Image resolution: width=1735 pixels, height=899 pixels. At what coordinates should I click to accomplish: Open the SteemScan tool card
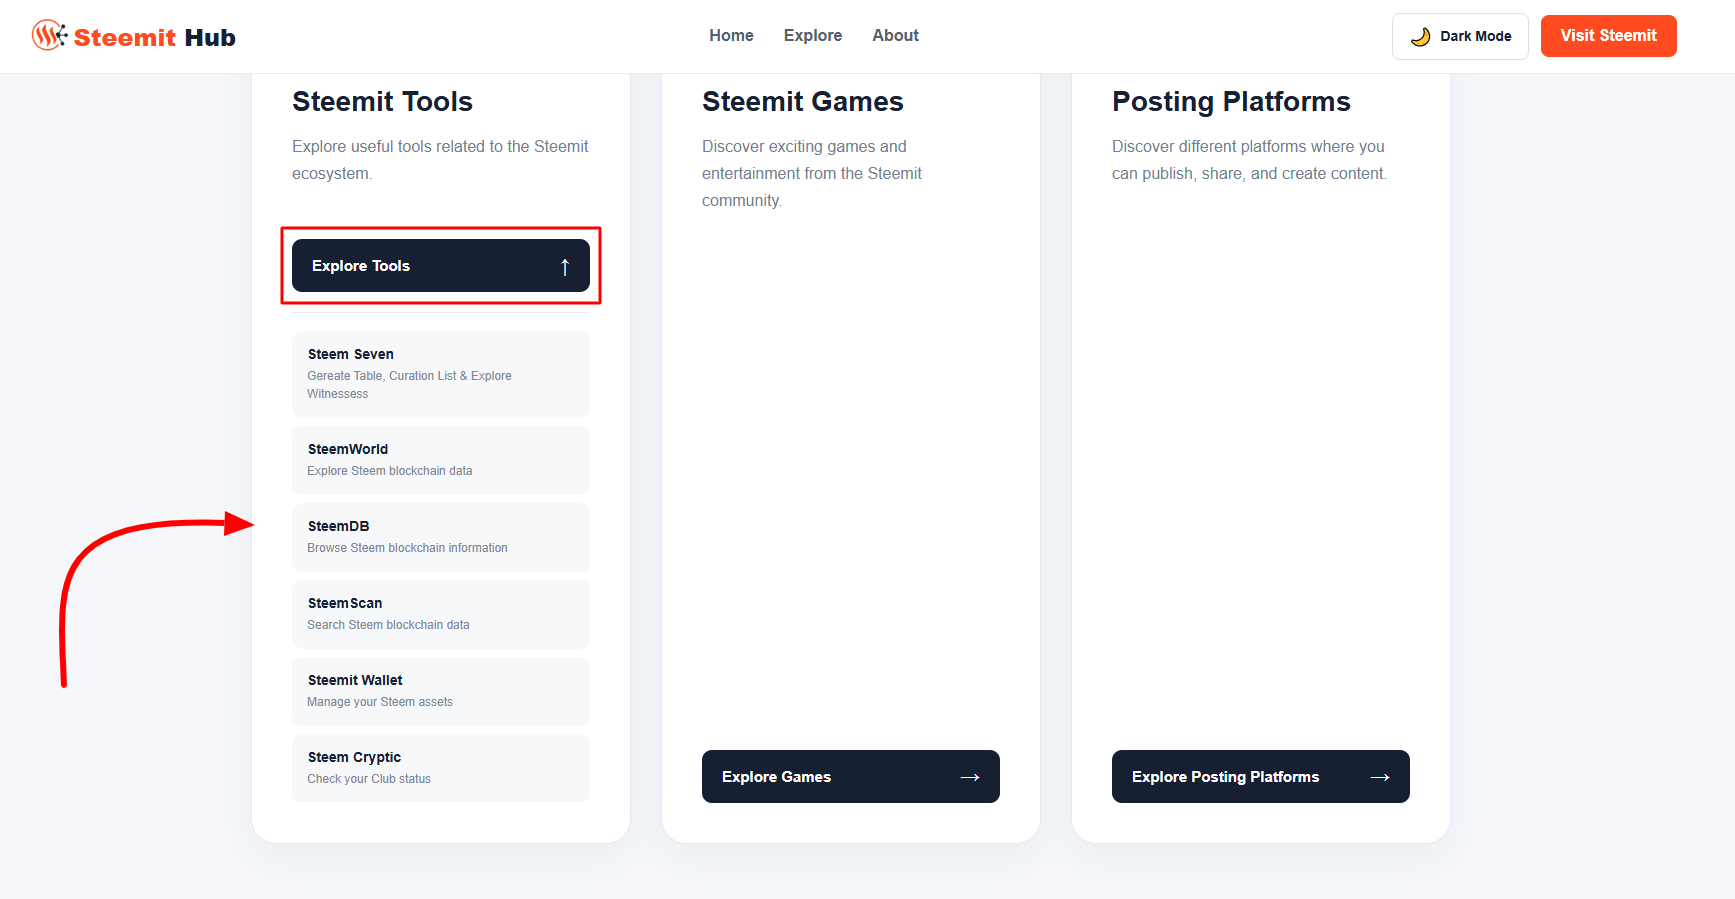click(x=441, y=614)
